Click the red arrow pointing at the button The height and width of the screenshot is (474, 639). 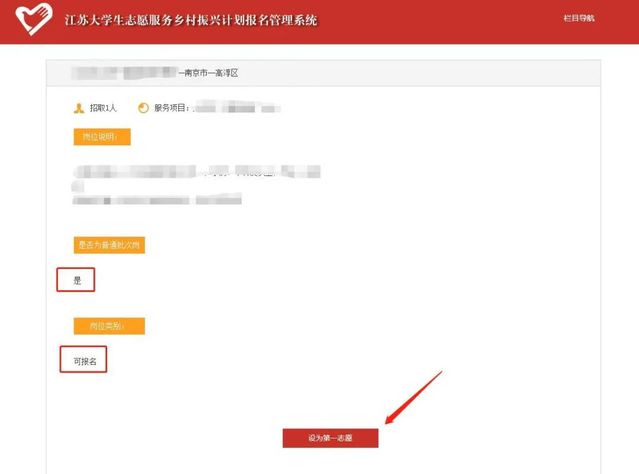411,400
